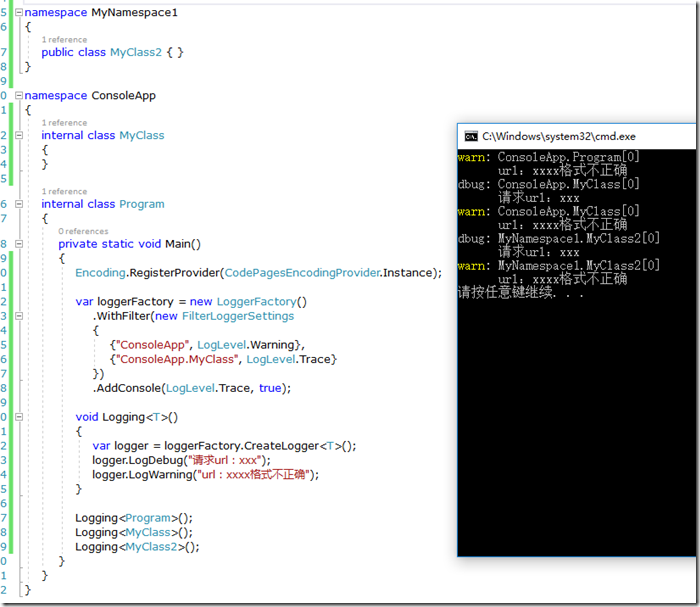Image resolution: width=700 pixels, height=607 pixels.
Task: Collapse the internal class MyClass block
Action: click(x=19, y=135)
